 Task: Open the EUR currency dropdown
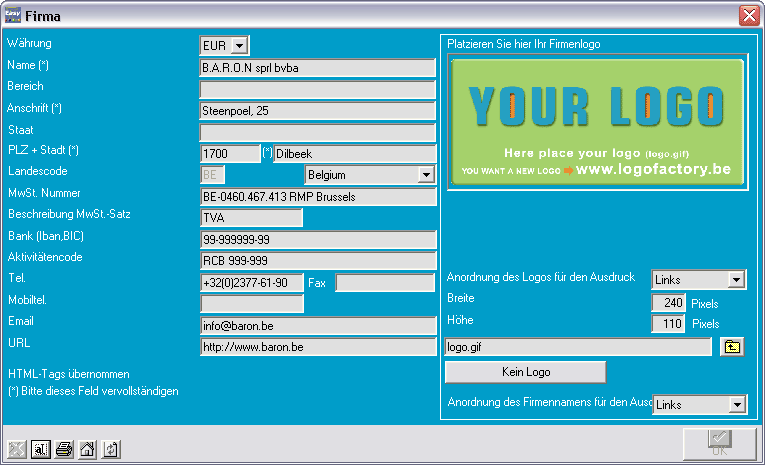tap(239, 46)
